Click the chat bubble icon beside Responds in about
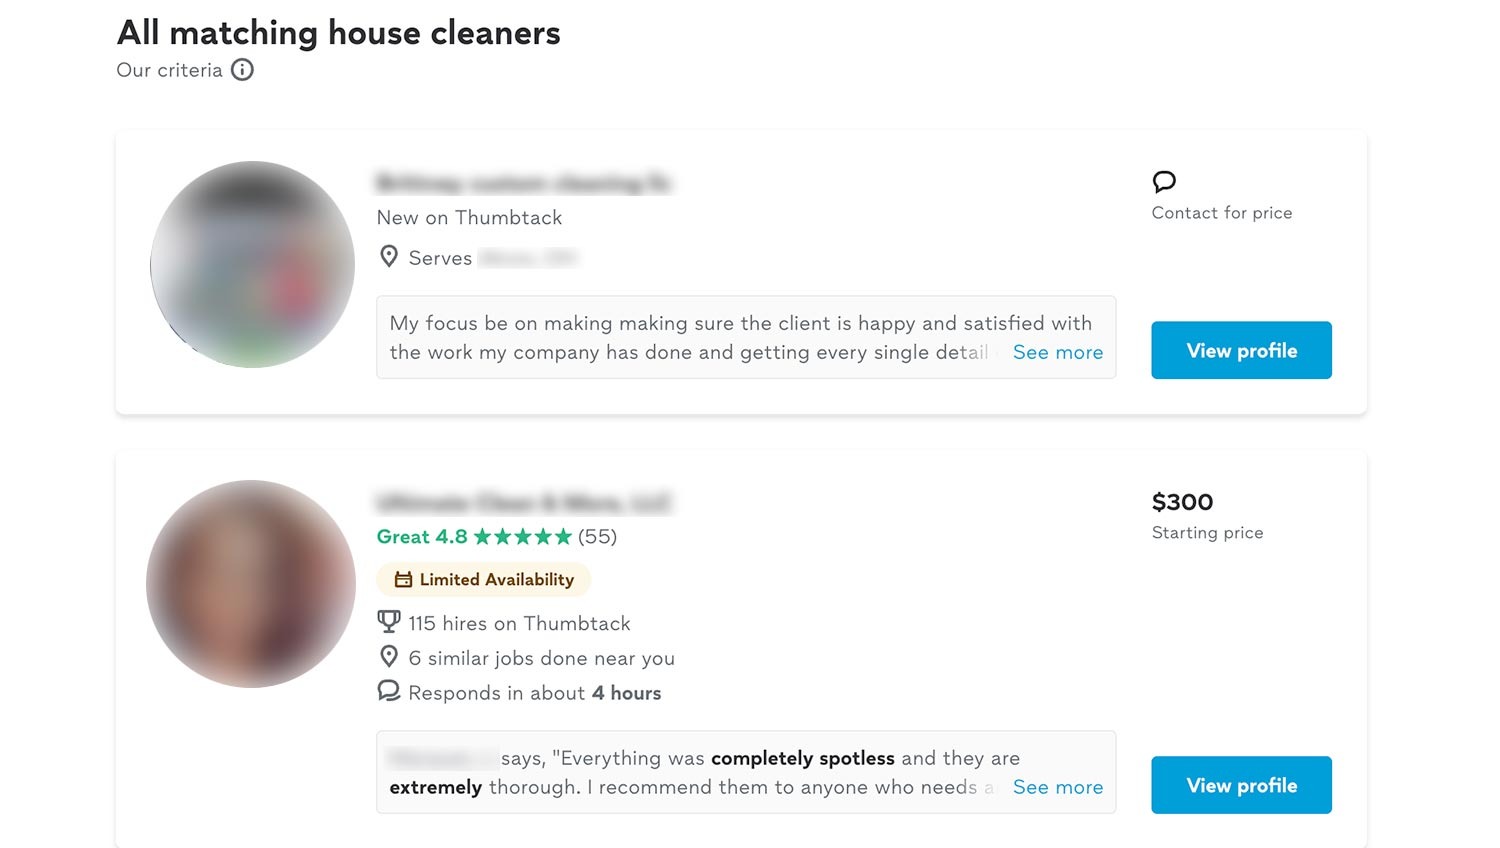This screenshot has height=848, width=1500. coord(389,691)
